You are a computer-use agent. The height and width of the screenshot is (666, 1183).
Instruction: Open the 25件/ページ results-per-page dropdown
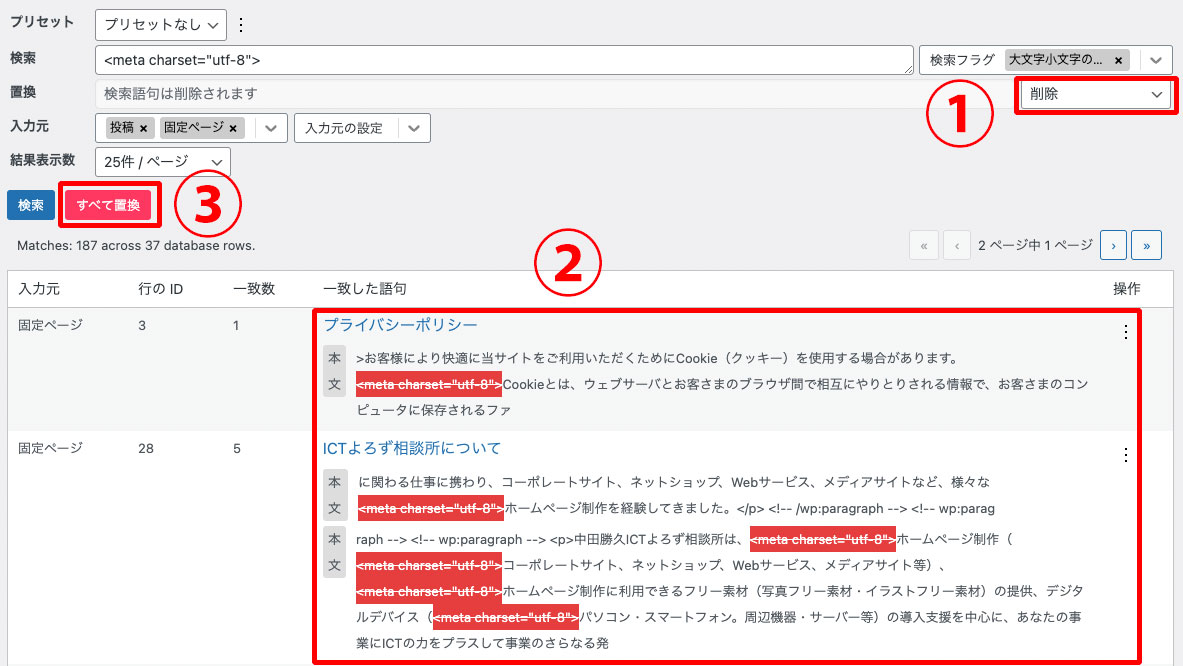[163, 161]
